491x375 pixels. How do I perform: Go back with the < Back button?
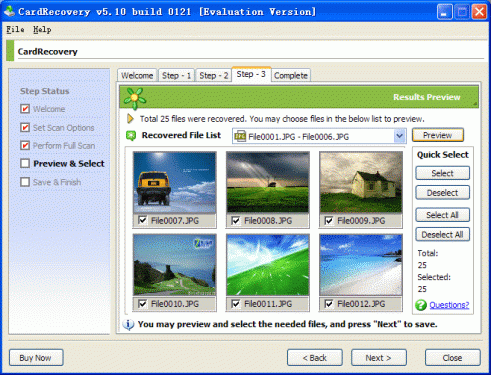[315, 358]
